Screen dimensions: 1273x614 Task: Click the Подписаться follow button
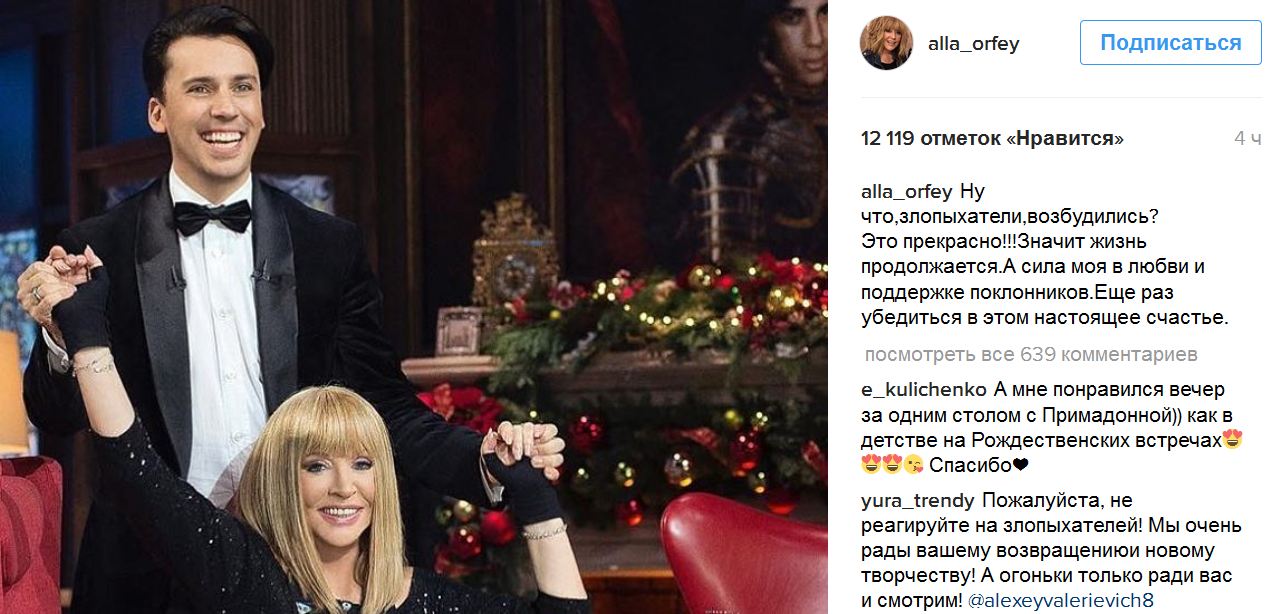pyautogui.click(x=1170, y=43)
